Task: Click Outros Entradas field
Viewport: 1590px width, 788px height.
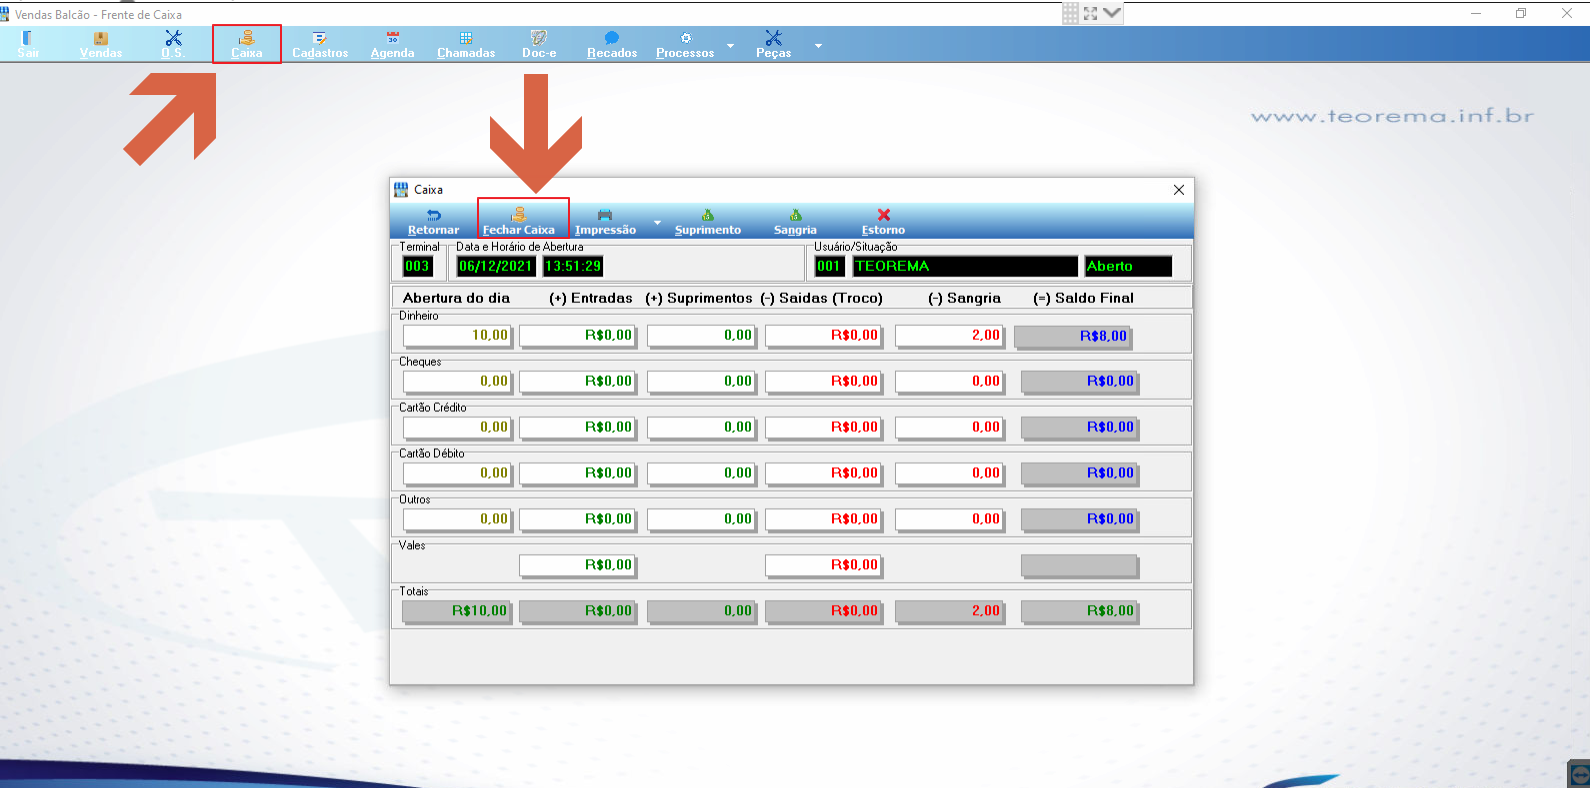Action: [x=577, y=519]
